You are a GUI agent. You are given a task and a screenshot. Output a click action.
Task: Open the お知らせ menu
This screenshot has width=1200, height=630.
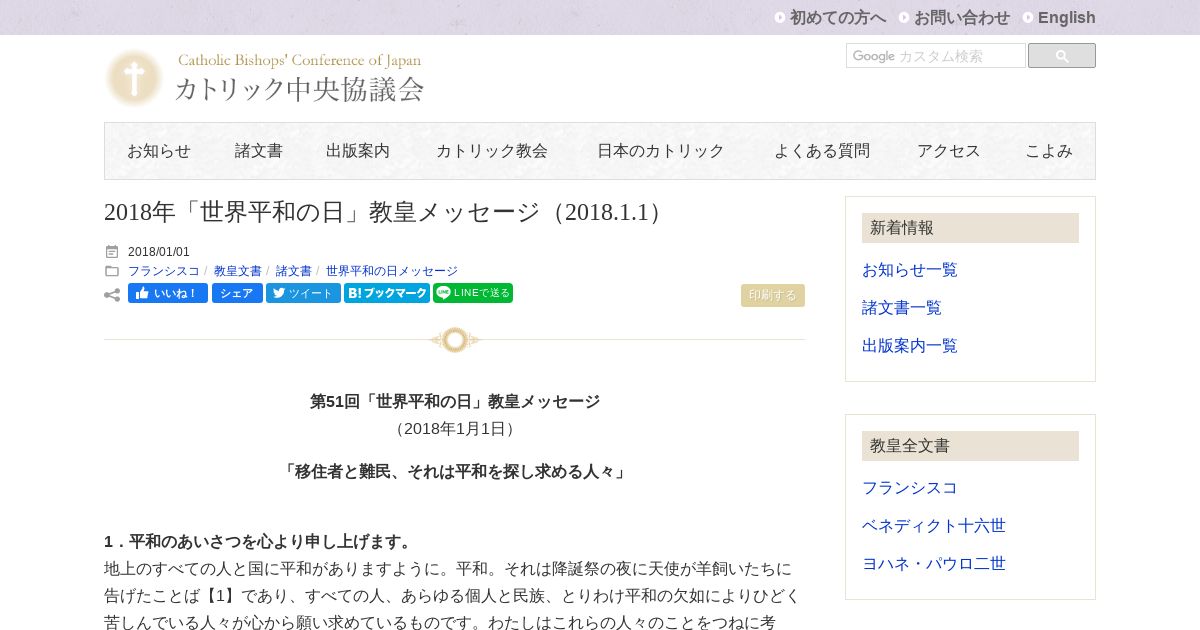coord(159,151)
